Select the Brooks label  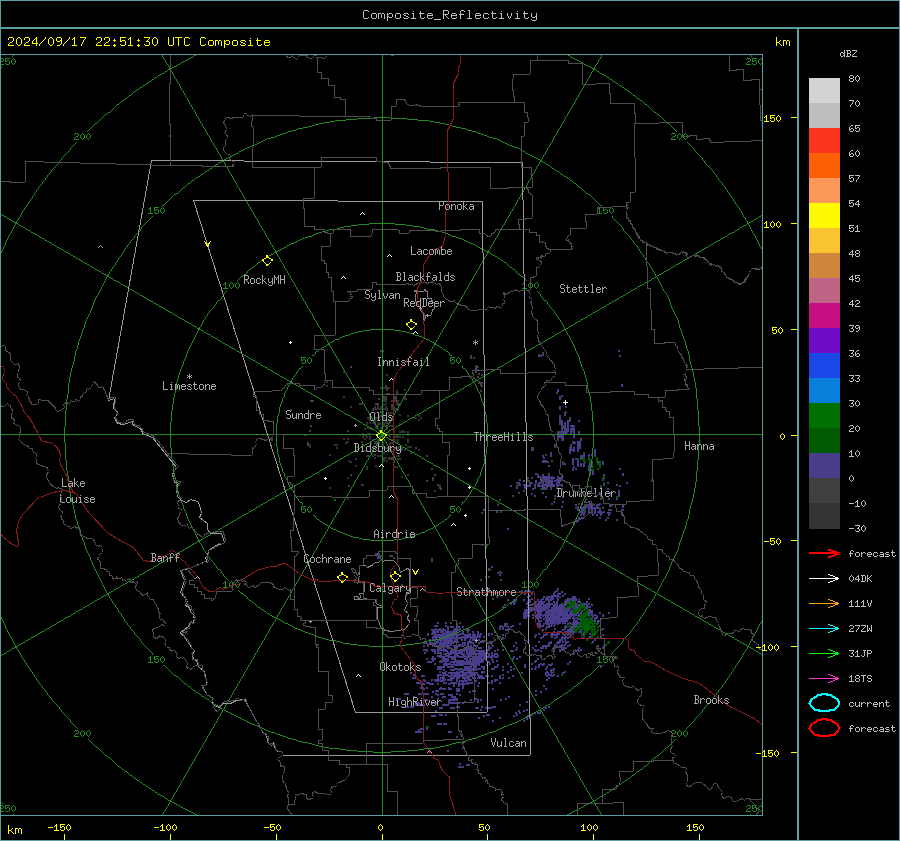pyautogui.click(x=711, y=700)
